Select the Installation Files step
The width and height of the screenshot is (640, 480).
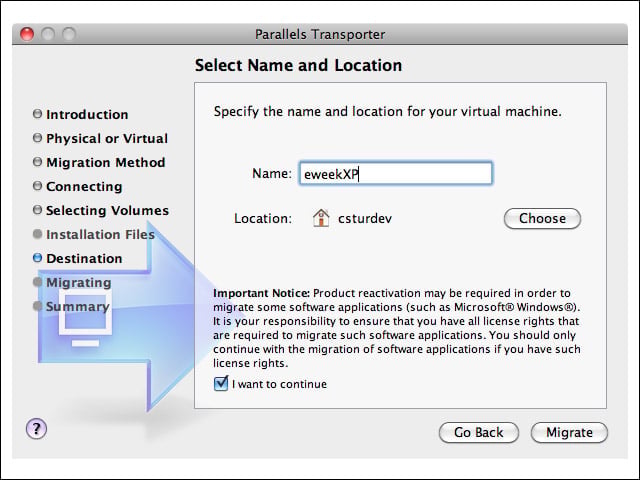[x=100, y=234]
